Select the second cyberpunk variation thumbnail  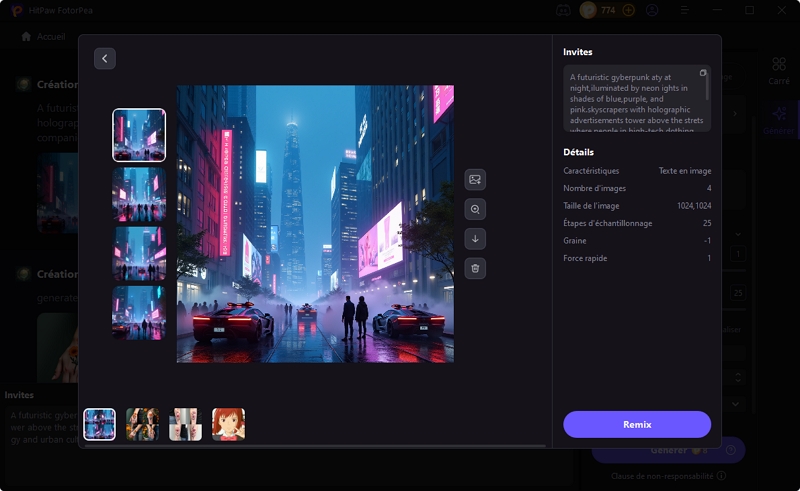[x=139, y=194]
